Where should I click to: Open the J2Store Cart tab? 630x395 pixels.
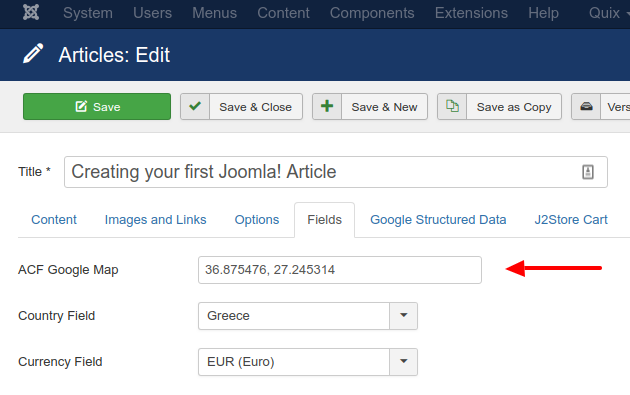point(571,220)
